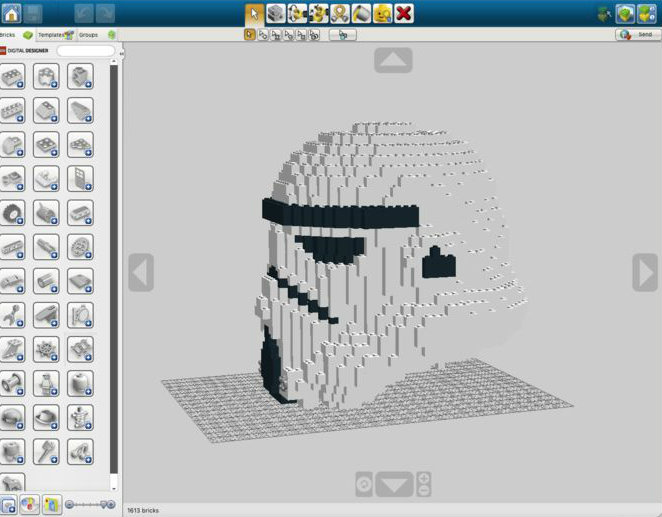Zoom out the camera view

(424, 491)
